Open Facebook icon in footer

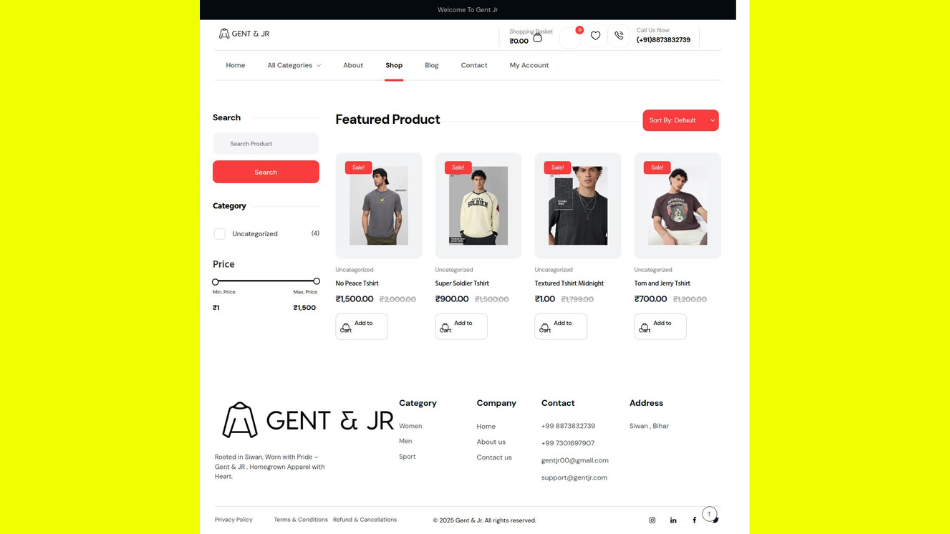[x=694, y=520]
